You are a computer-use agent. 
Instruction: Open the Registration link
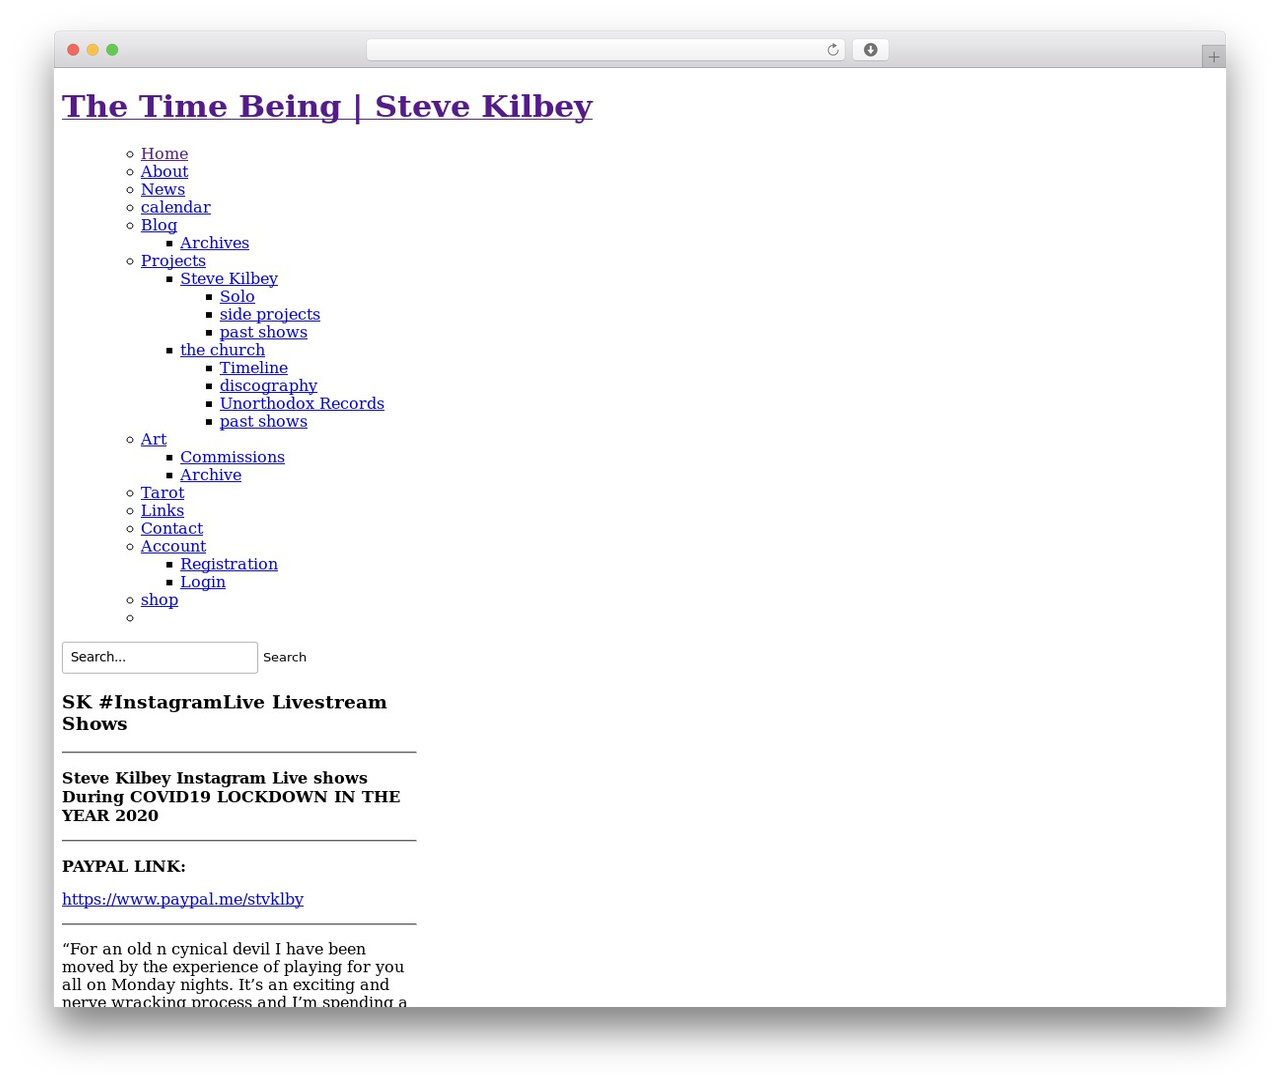pyautogui.click(x=229, y=565)
